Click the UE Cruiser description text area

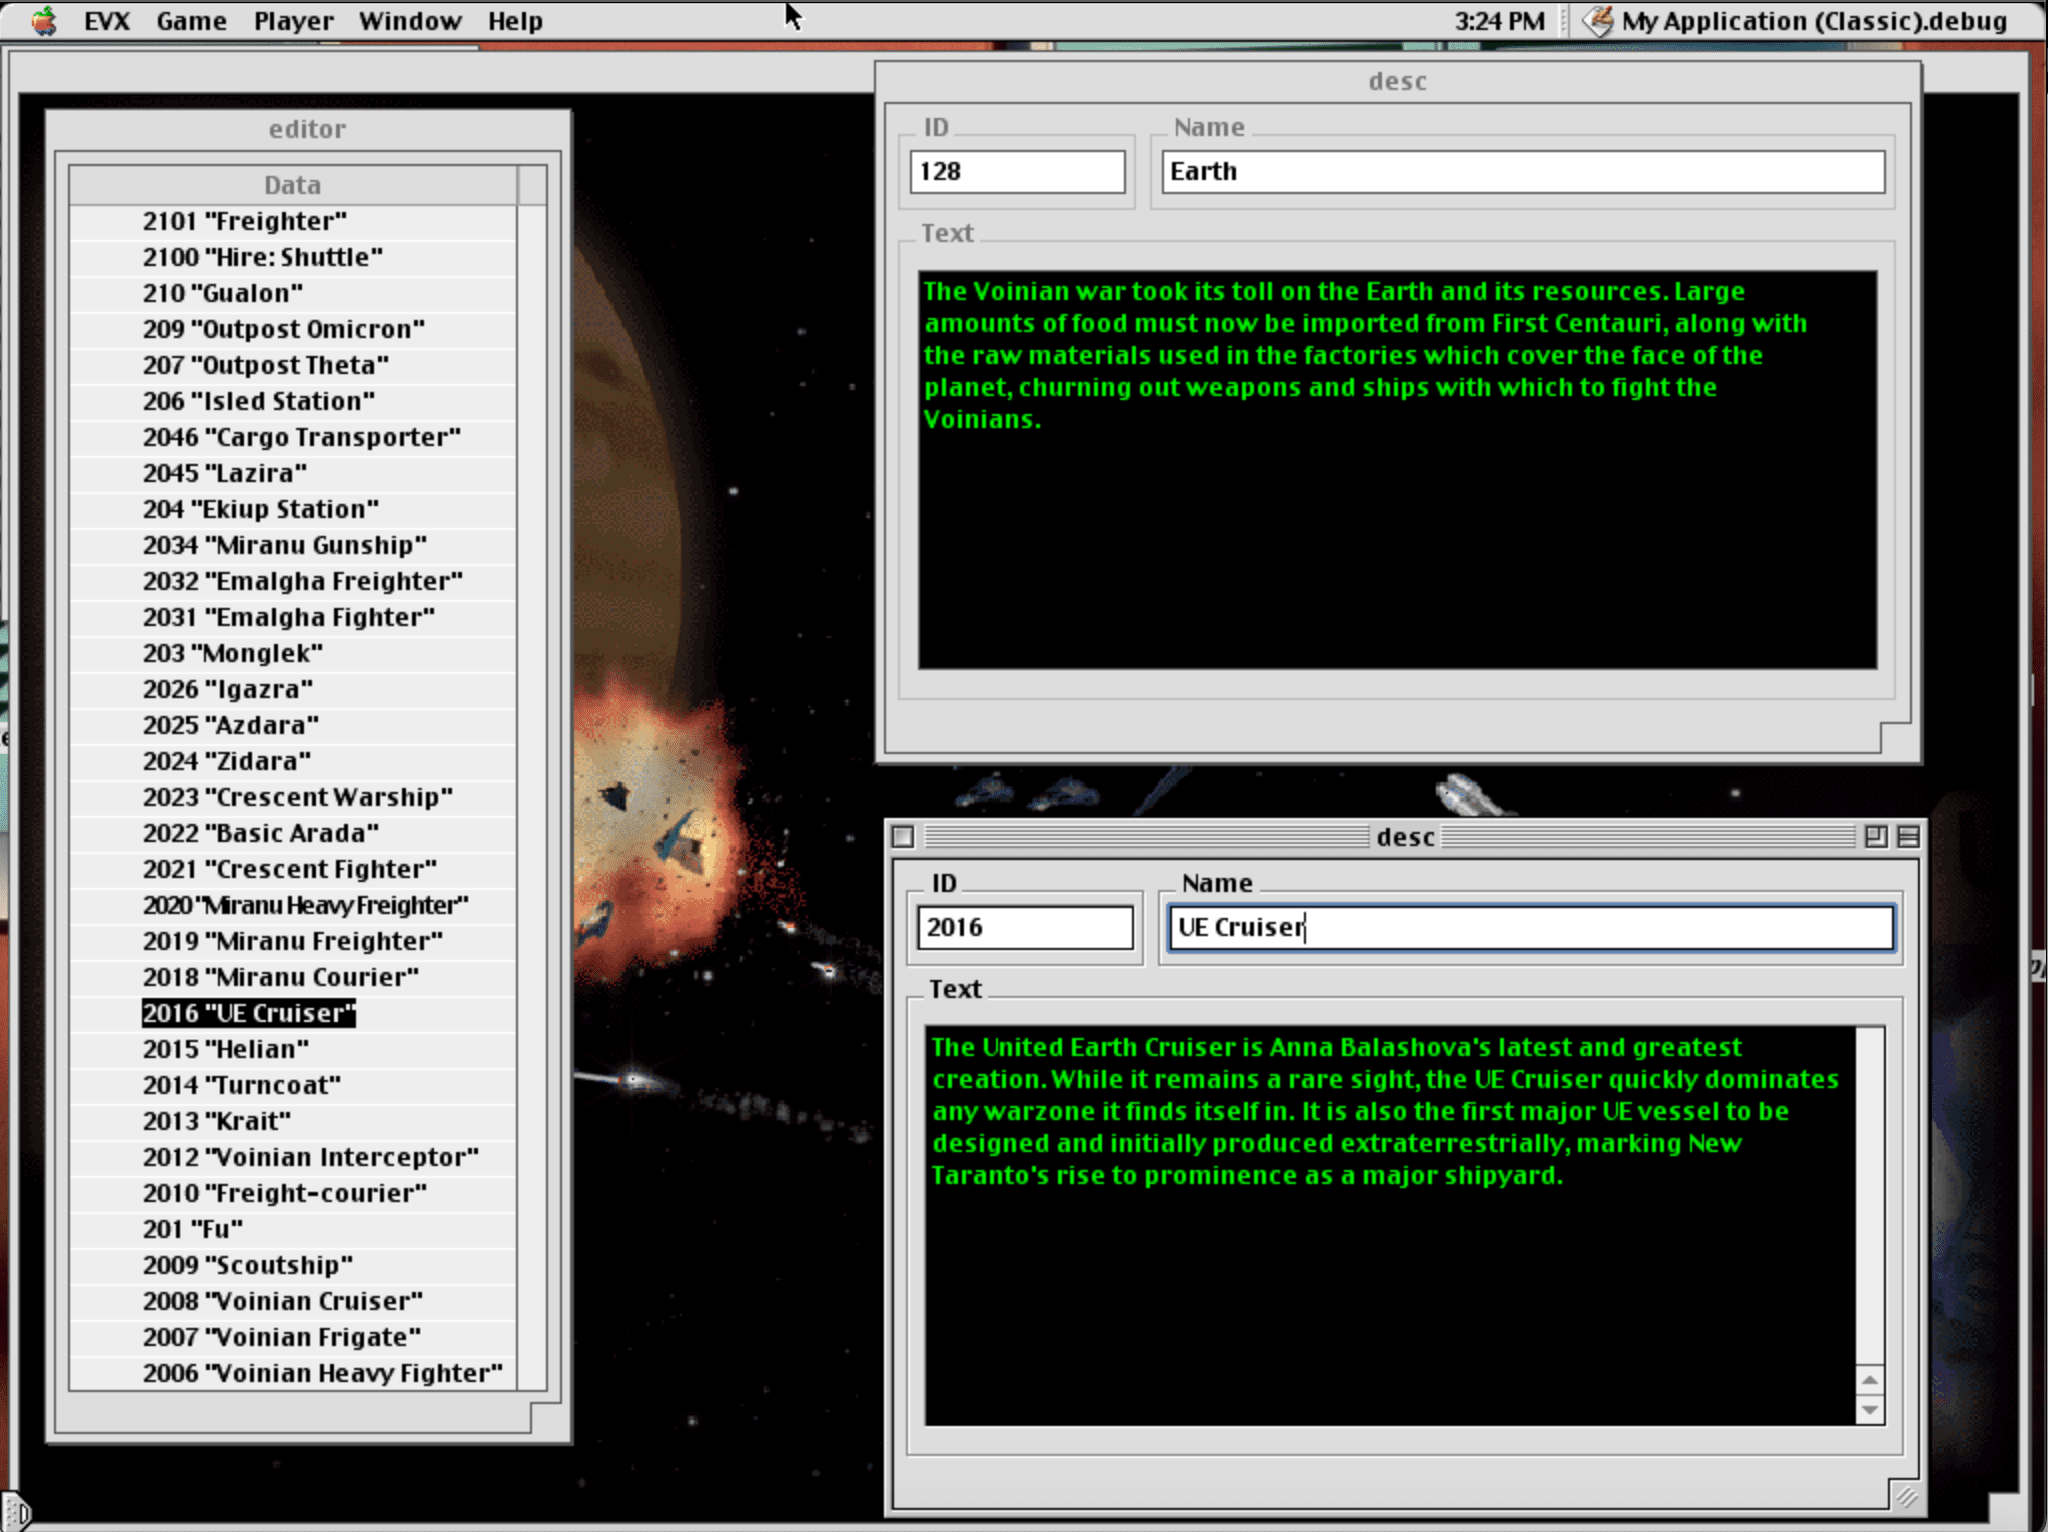point(1390,1225)
